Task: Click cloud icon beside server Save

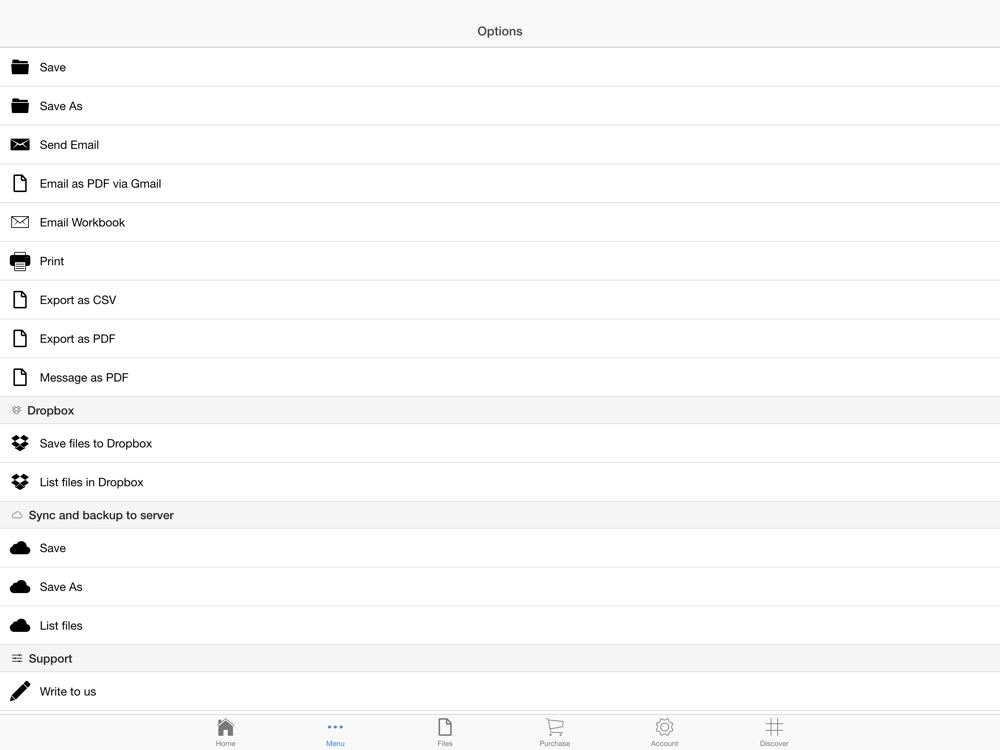Action: pos(20,548)
